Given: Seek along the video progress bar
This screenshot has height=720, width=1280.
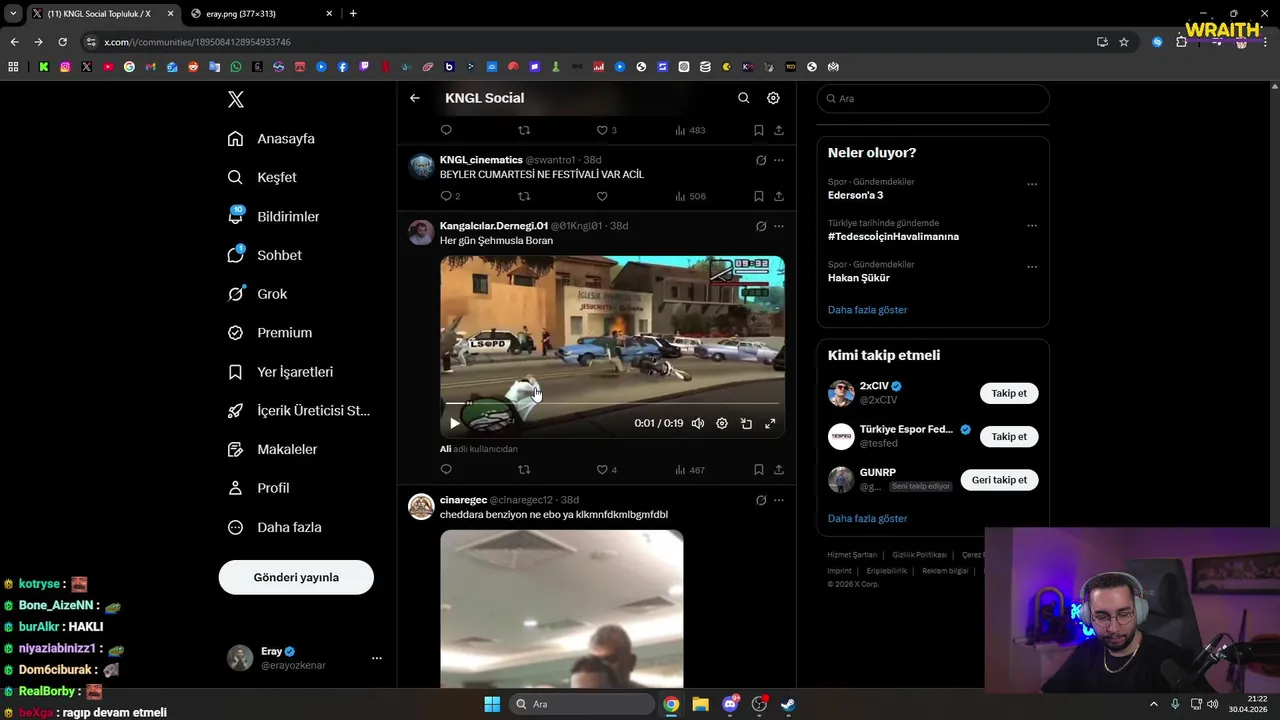Looking at the screenshot, I should click(612, 403).
